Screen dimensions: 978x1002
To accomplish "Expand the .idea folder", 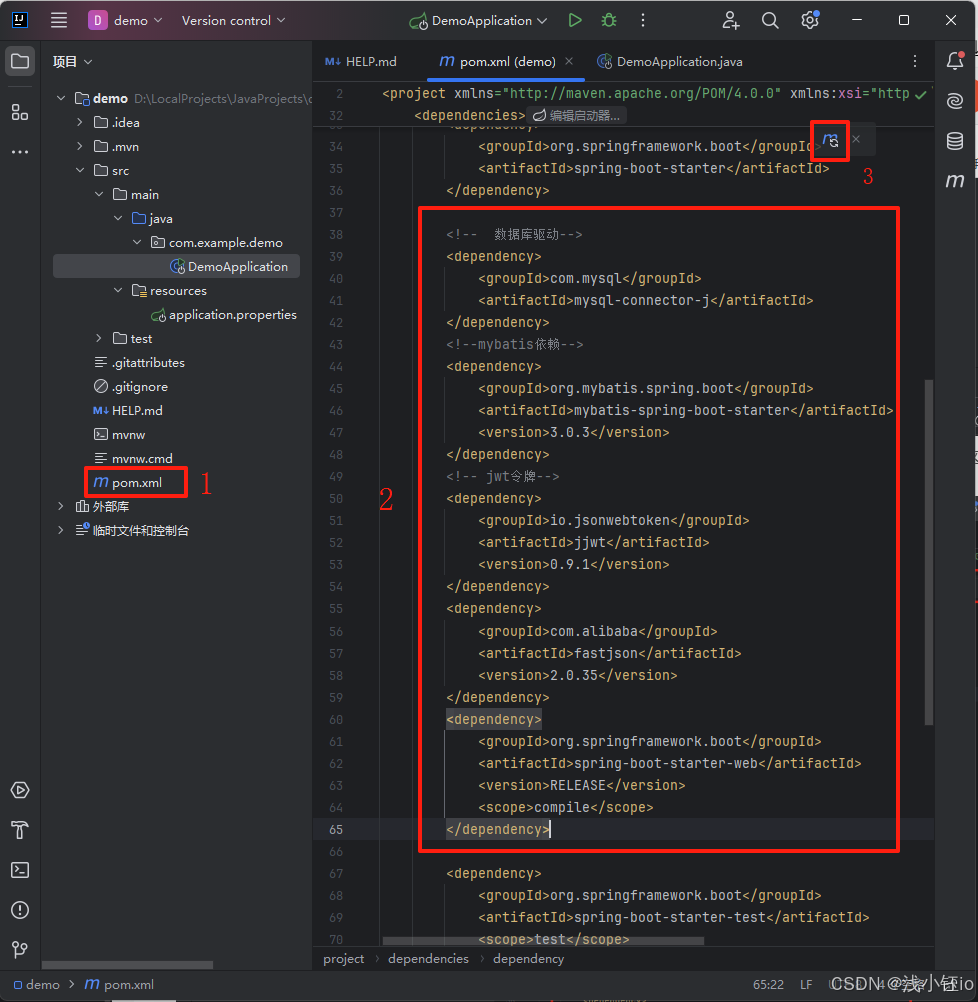I will coord(81,122).
